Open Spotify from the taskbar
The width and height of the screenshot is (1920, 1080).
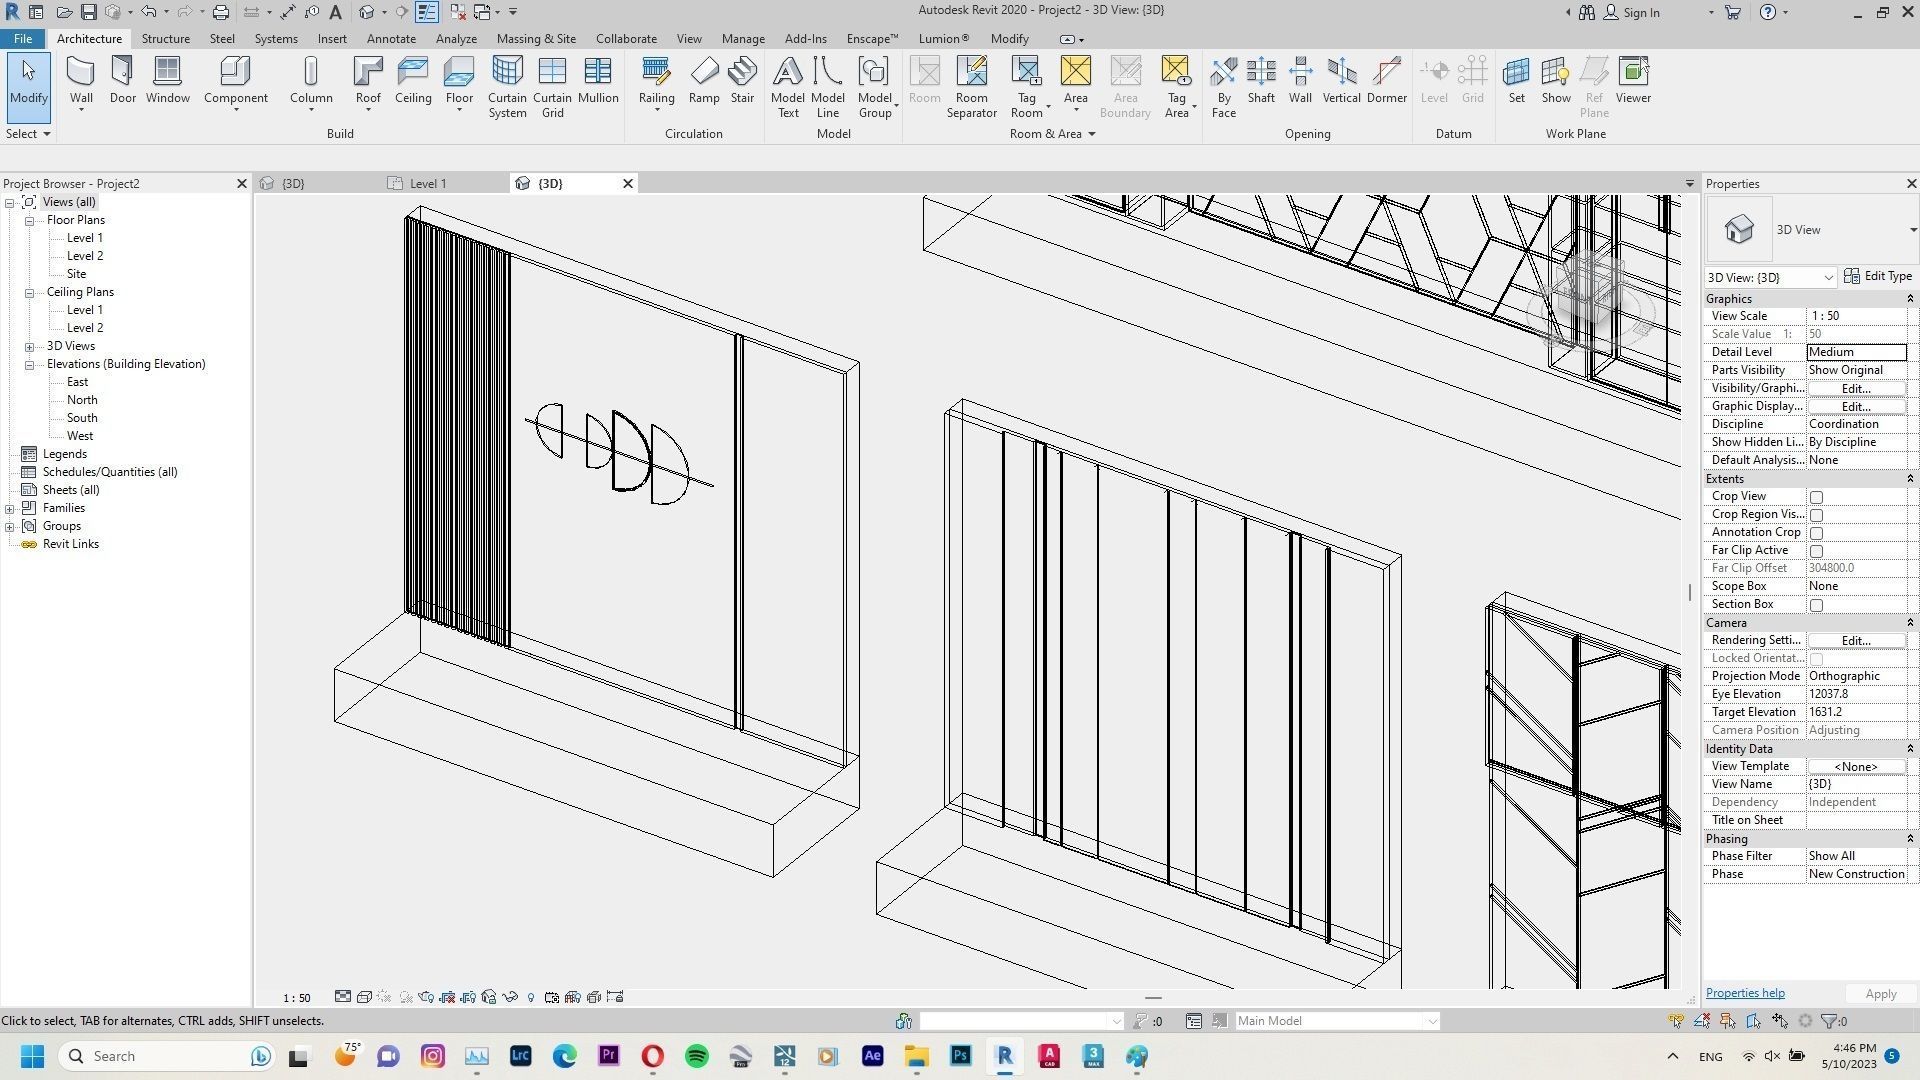click(x=697, y=1056)
